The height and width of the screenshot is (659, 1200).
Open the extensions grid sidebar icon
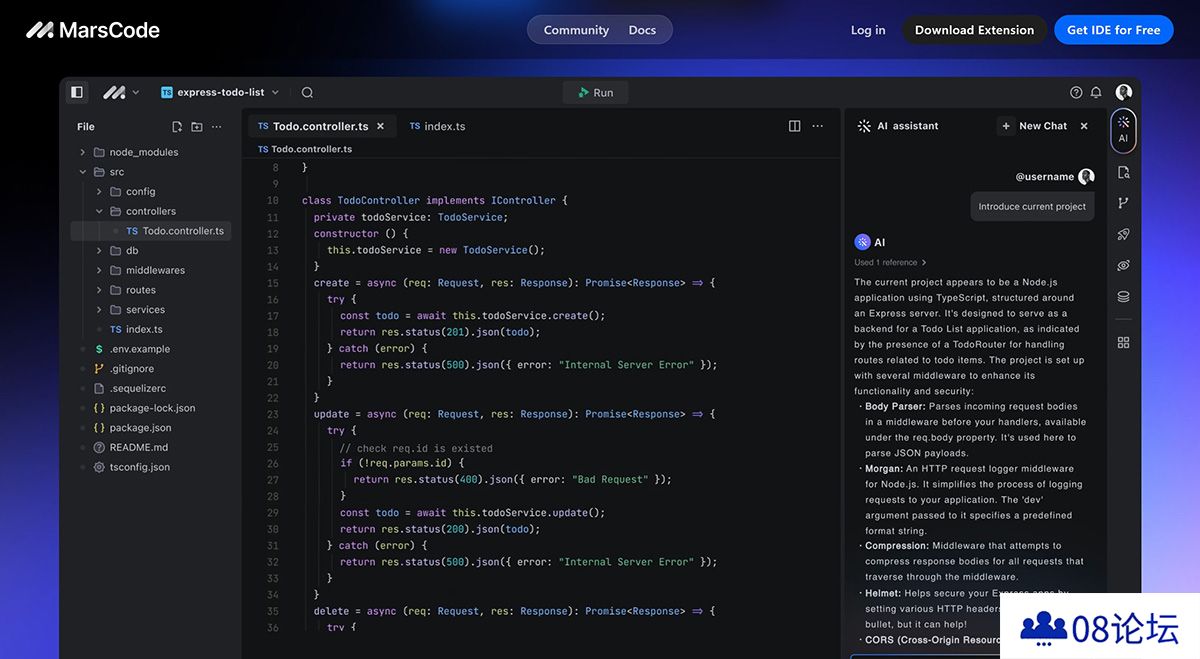(x=1123, y=342)
